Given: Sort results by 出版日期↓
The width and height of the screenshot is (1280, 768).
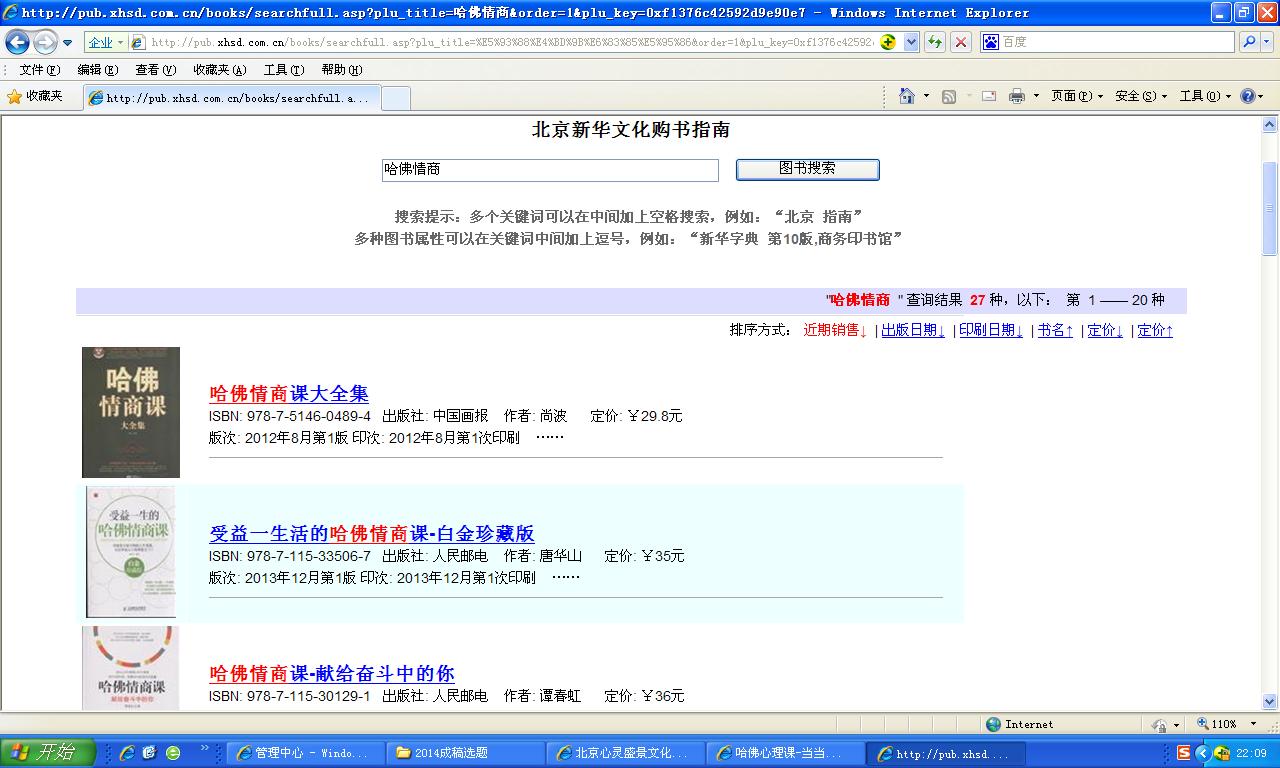Looking at the screenshot, I should (913, 330).
